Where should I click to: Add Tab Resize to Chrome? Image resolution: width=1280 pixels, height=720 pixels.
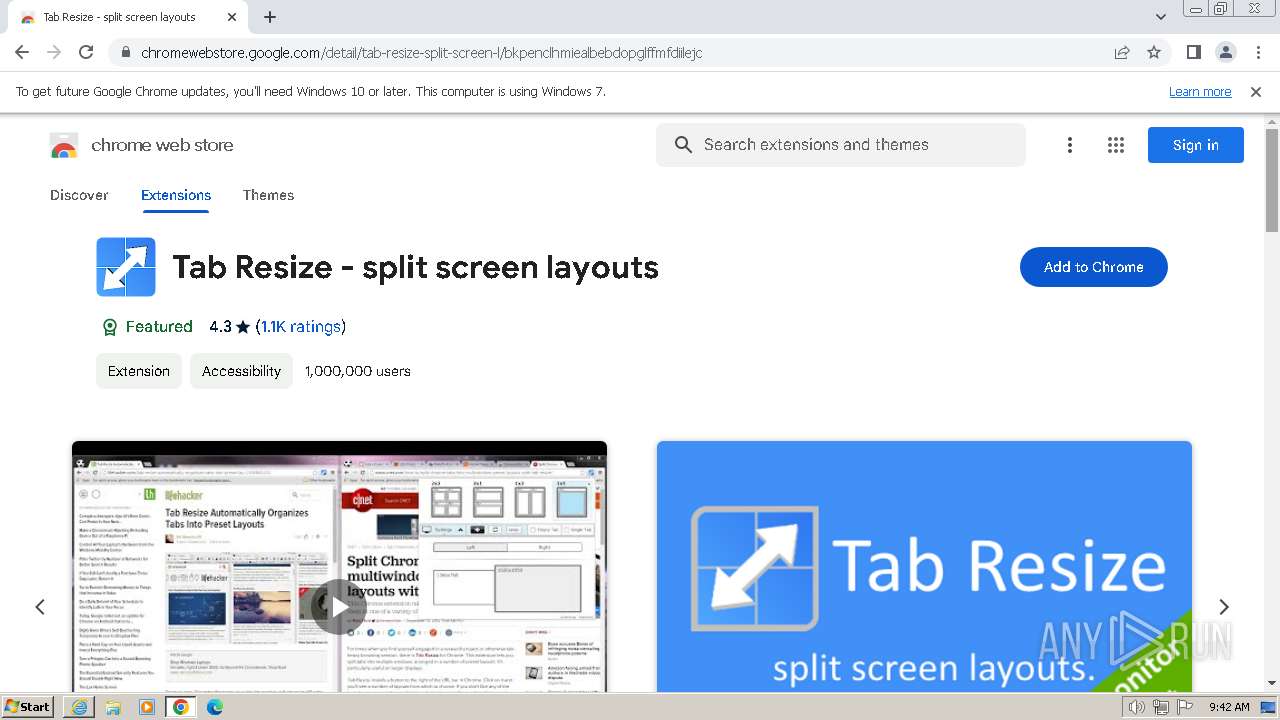[x=1094, y=267]
